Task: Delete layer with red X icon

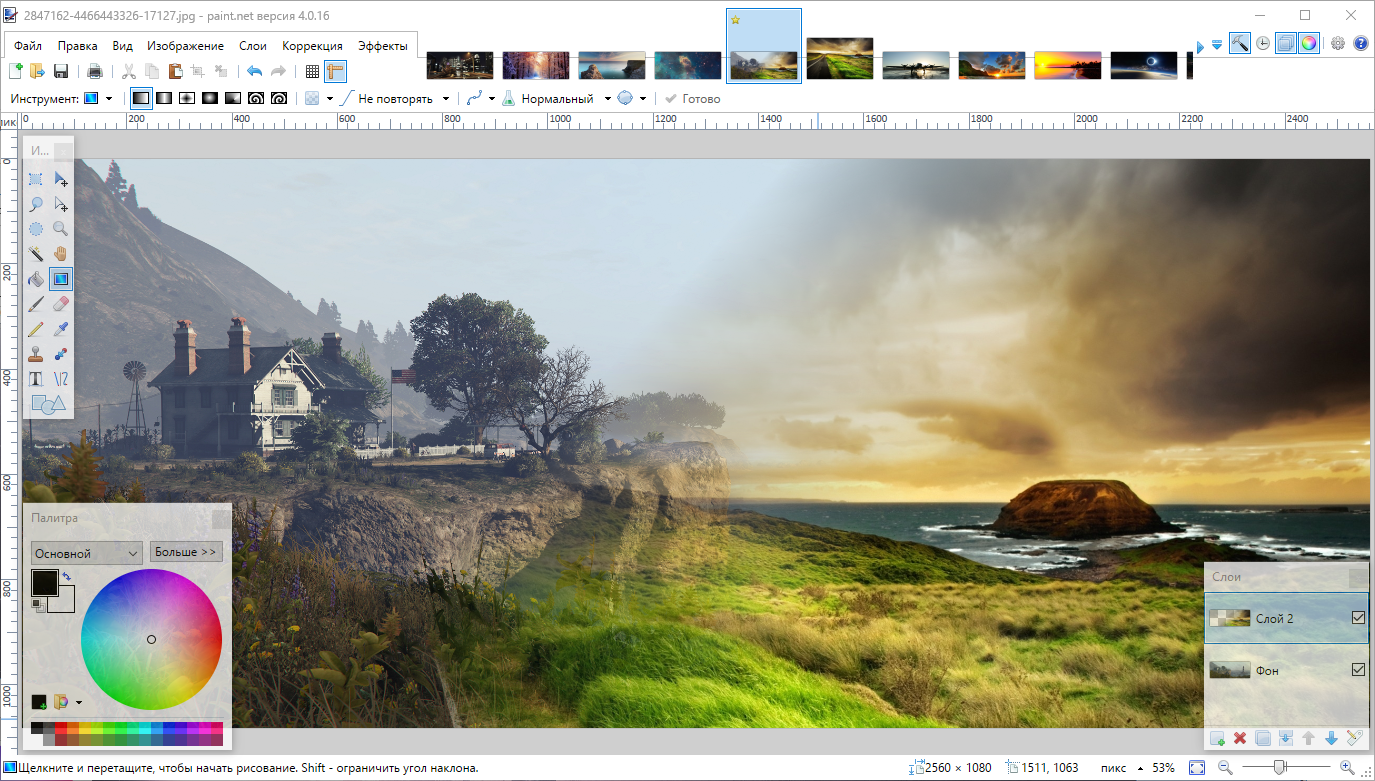Action: pyautogui.click(x=1240, y=738)
